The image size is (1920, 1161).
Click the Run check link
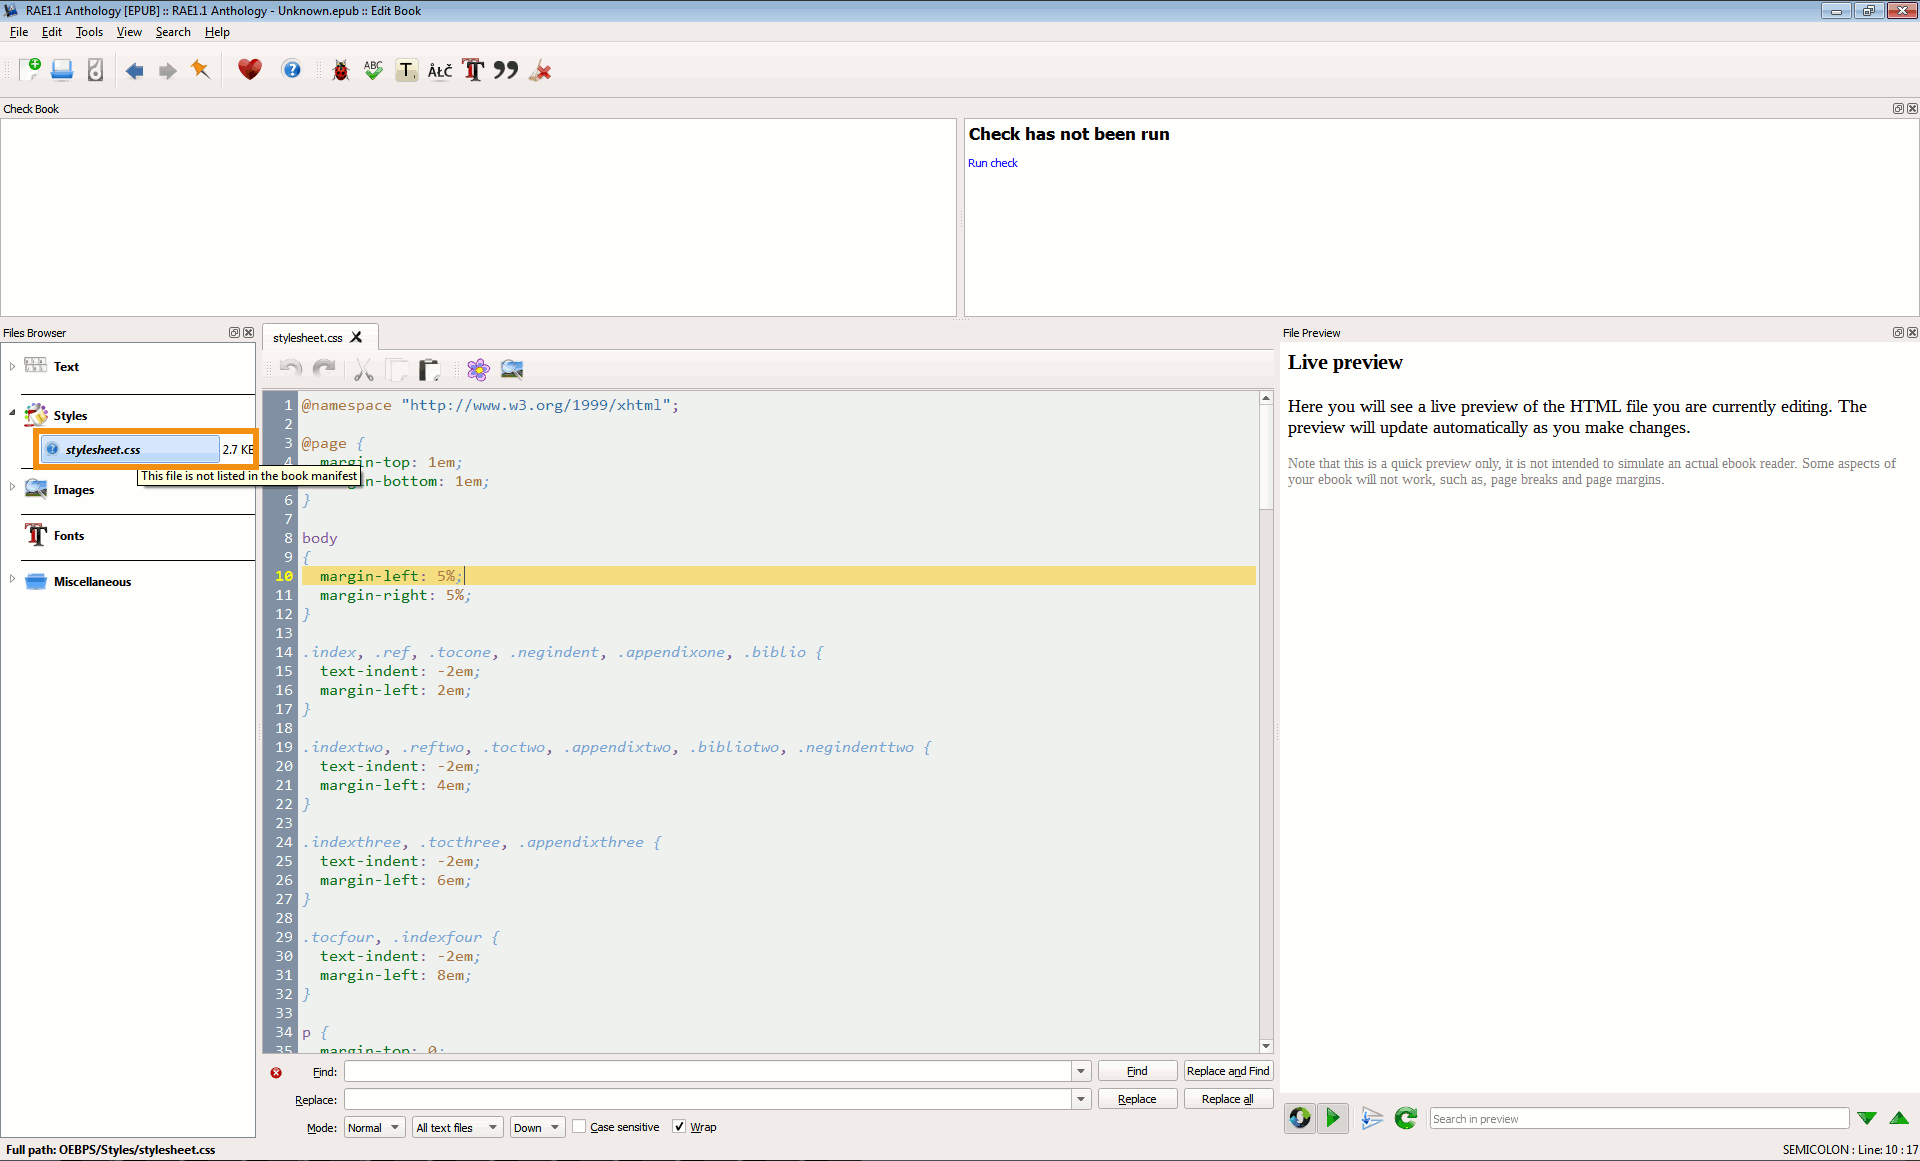(x=992, y=163)
